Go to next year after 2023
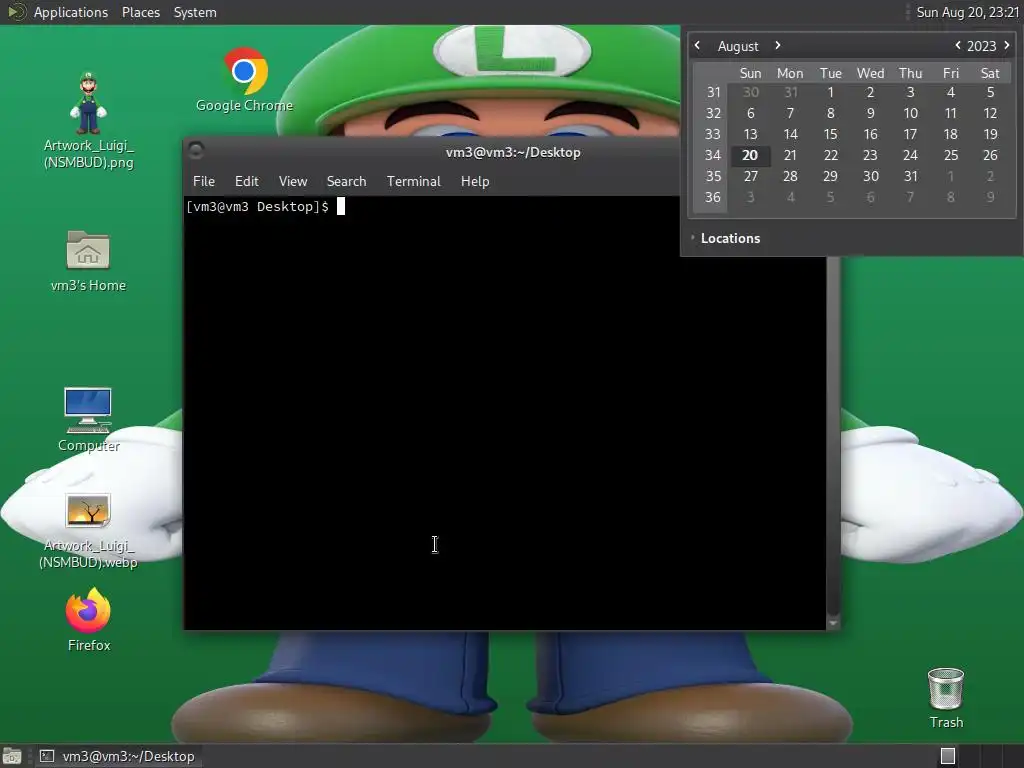Screen dimensions: 1024x768 tap(1006, 46)
